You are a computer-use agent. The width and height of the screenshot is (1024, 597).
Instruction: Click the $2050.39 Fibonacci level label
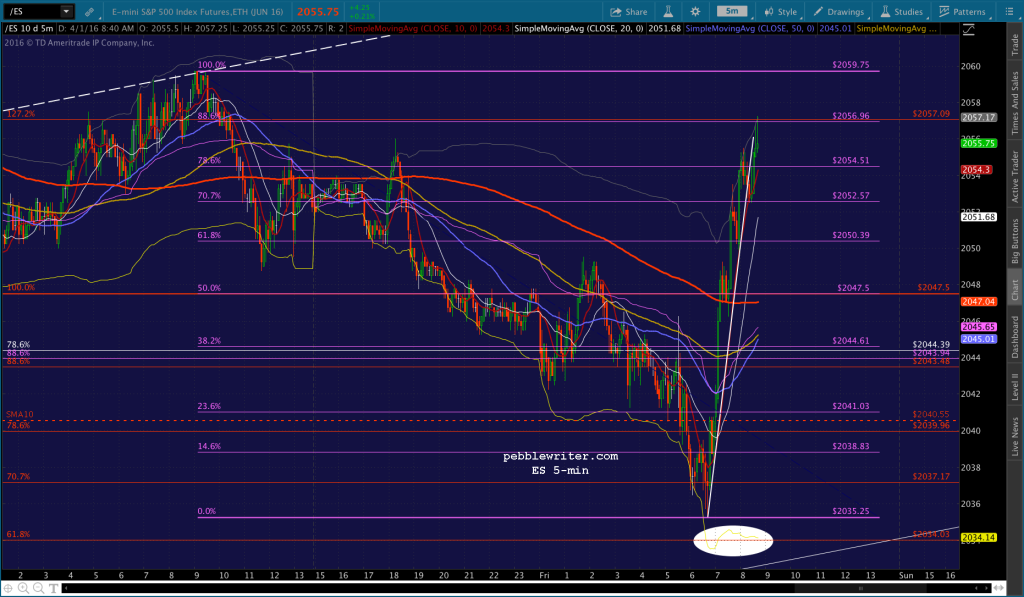pos(850,235)
